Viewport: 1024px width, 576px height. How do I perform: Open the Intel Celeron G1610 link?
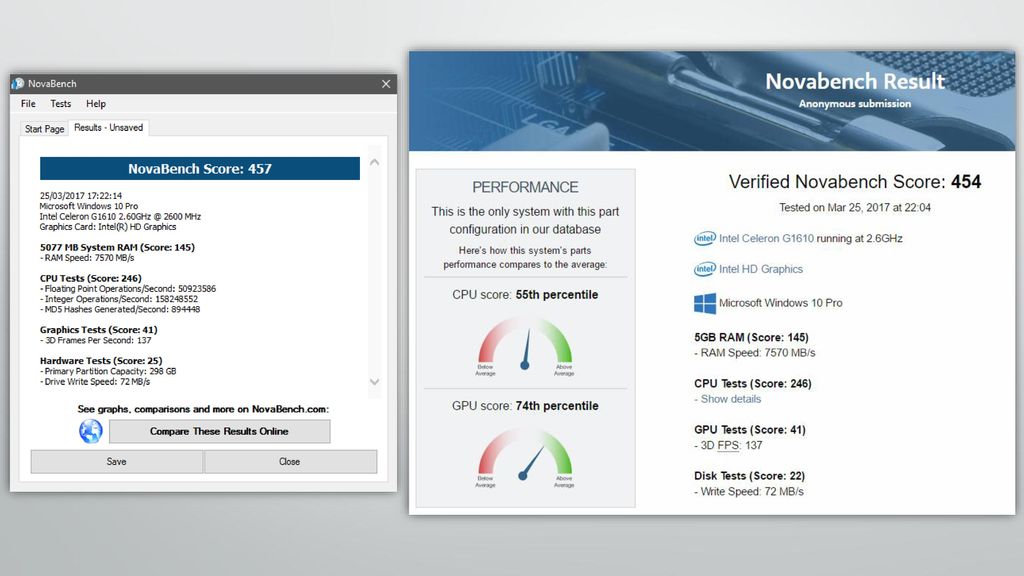767,238
